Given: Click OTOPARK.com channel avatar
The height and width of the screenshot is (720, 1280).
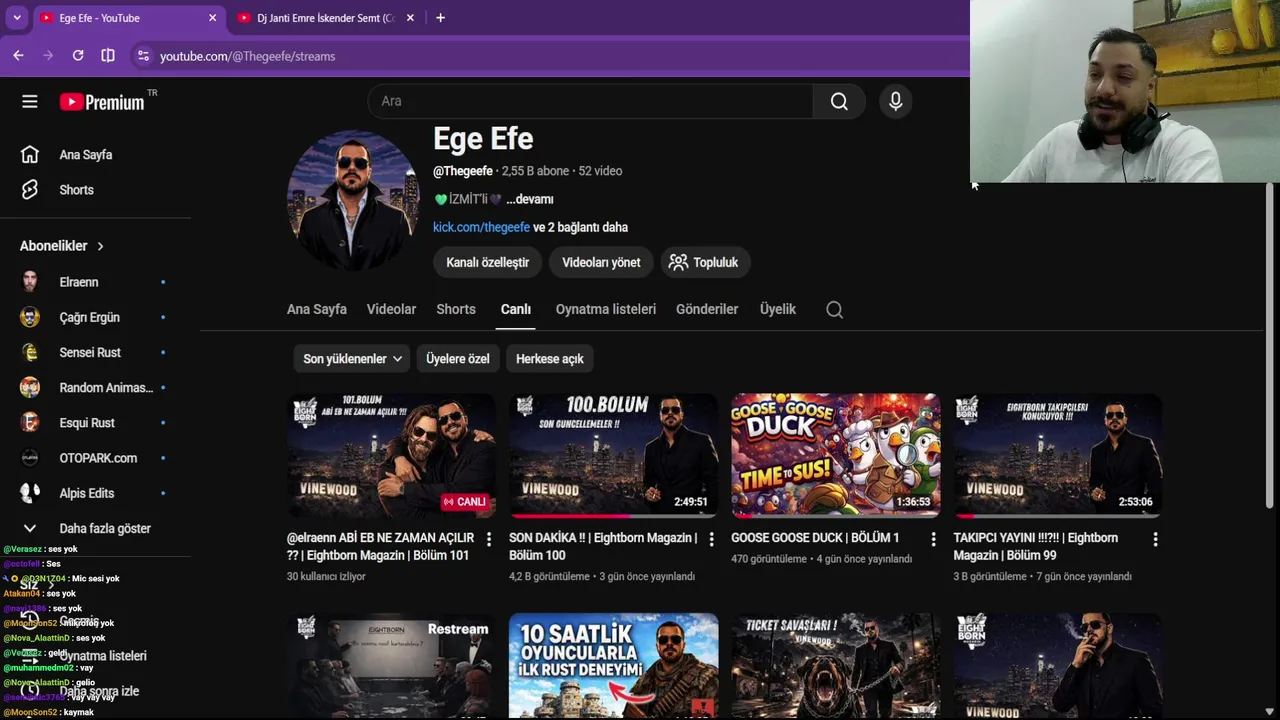Looking at the screenshot, I should click(30, 458).
